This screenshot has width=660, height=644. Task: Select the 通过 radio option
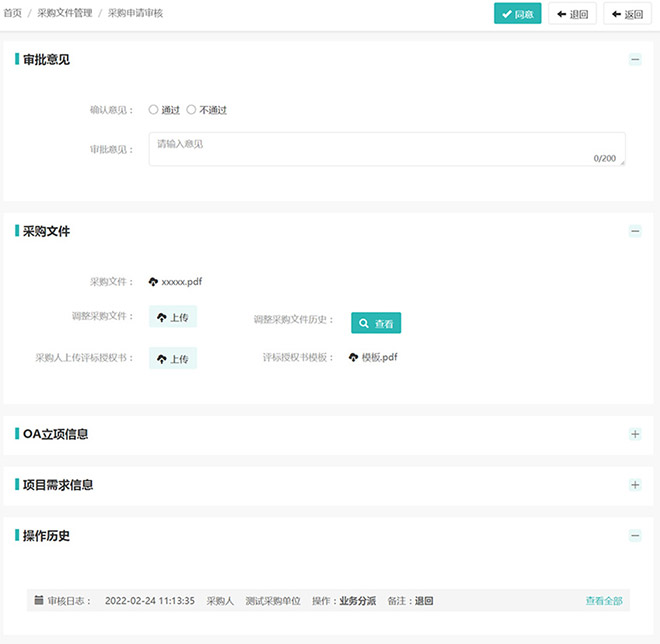pyautogui.click(x=154, y=110)
